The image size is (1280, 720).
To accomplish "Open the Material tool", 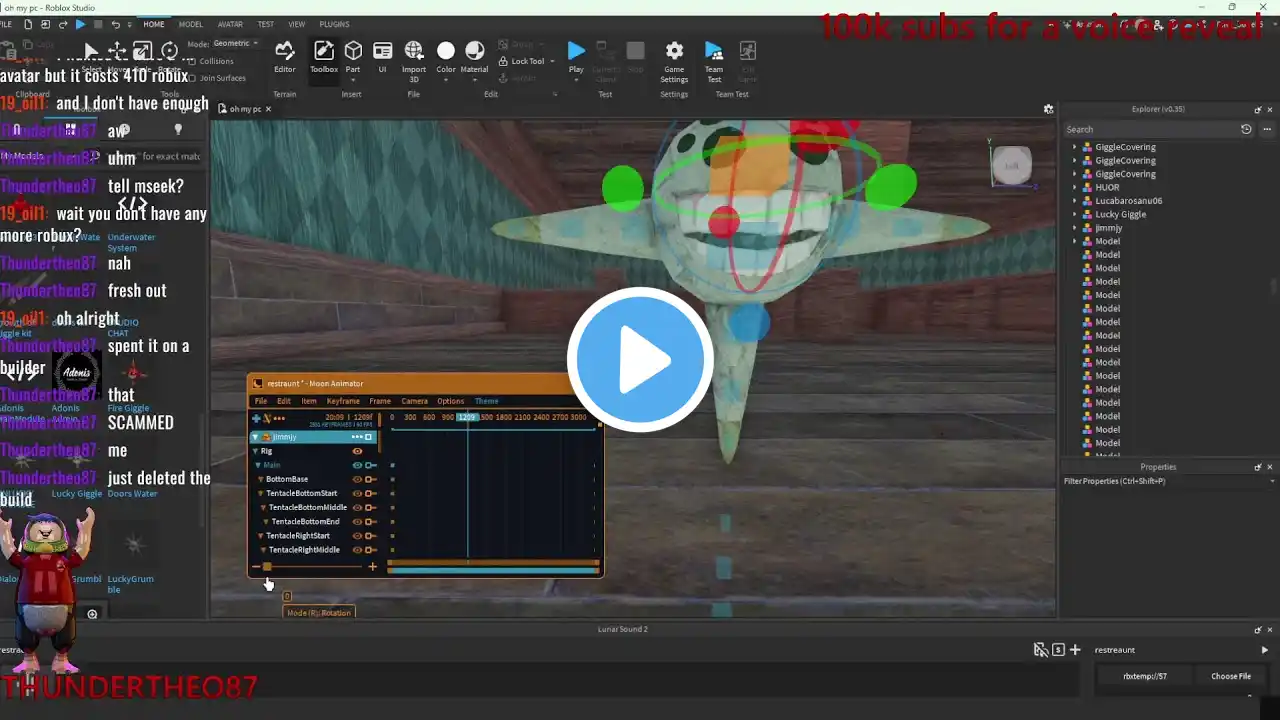I will point(475,56).
